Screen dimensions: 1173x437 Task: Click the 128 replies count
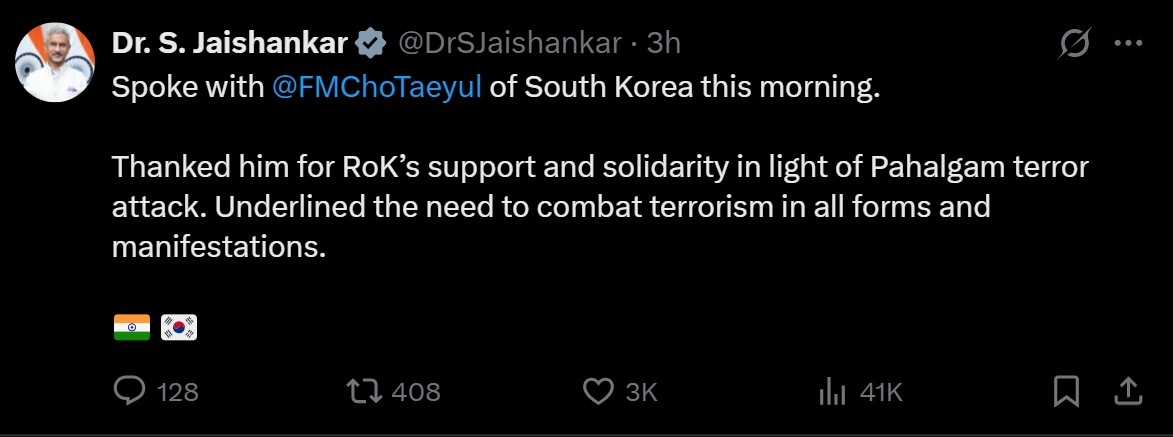point(178,392)
